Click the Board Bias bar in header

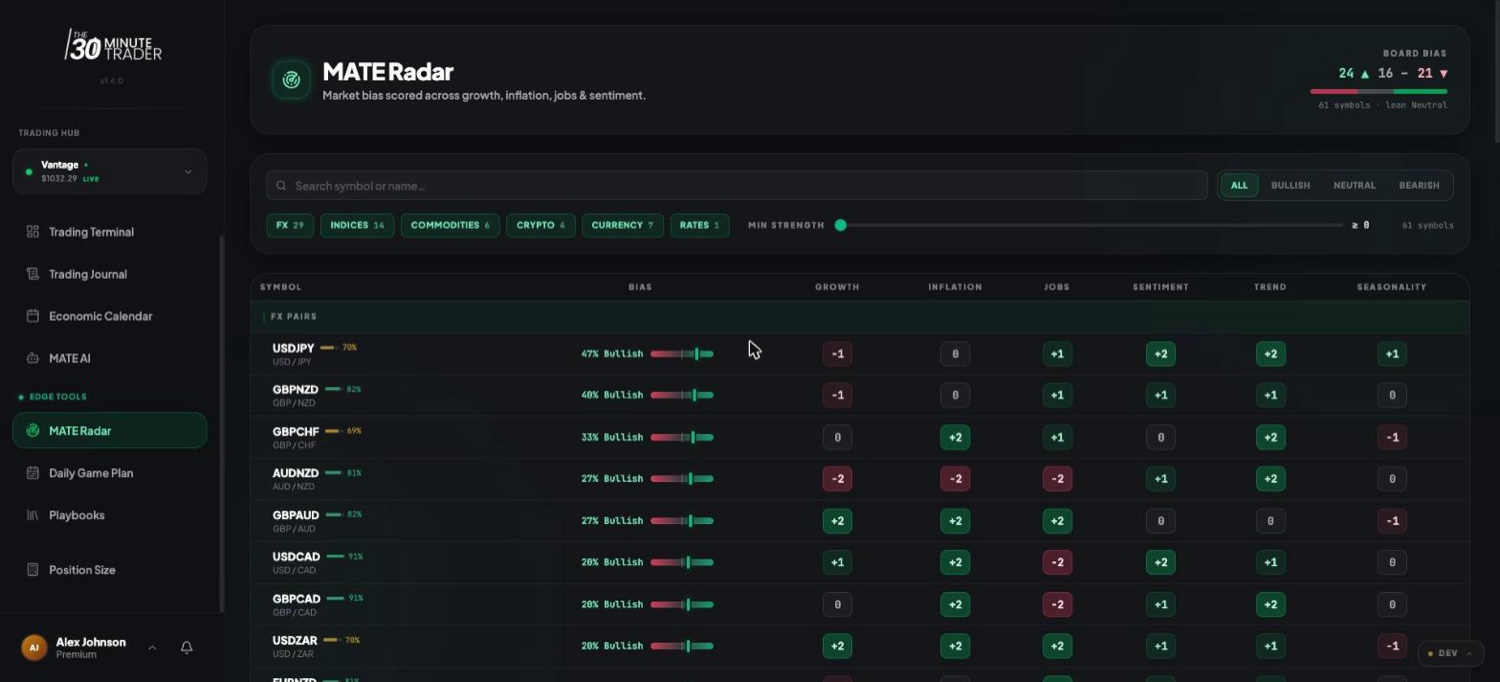coord(1379,91)
